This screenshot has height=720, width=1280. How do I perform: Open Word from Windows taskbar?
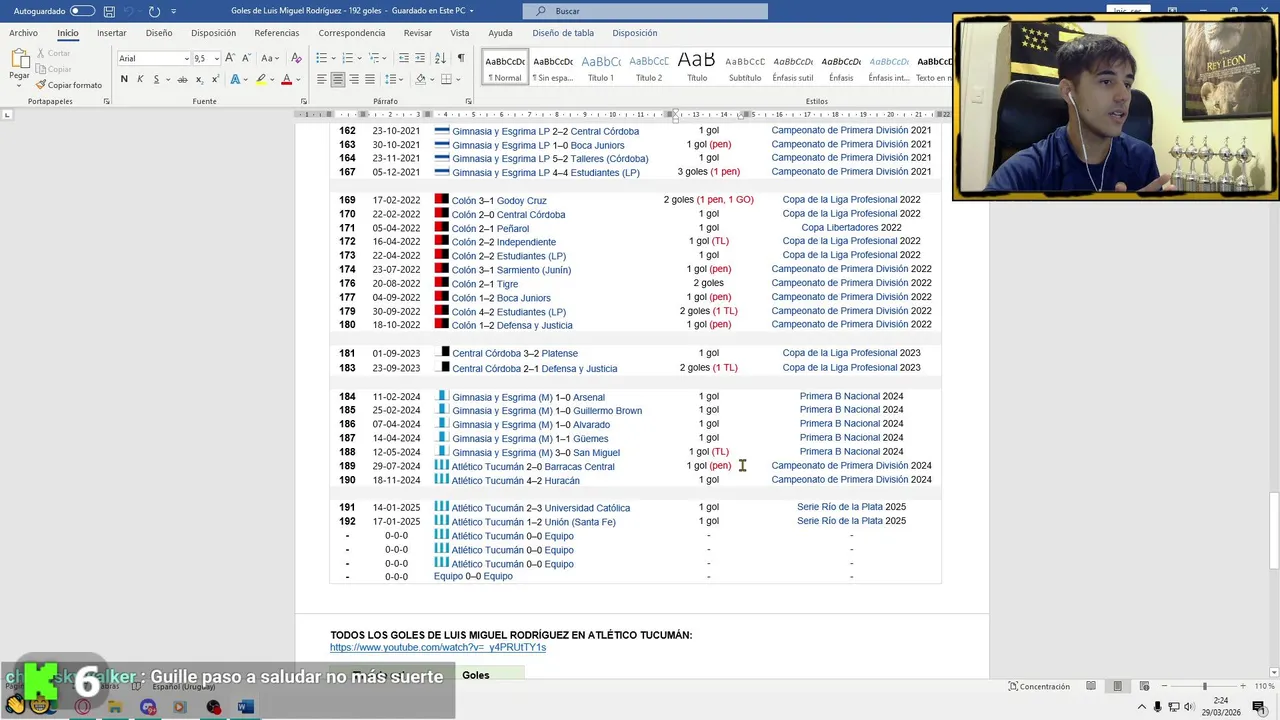pyautogui.click(x=245, y=707)
